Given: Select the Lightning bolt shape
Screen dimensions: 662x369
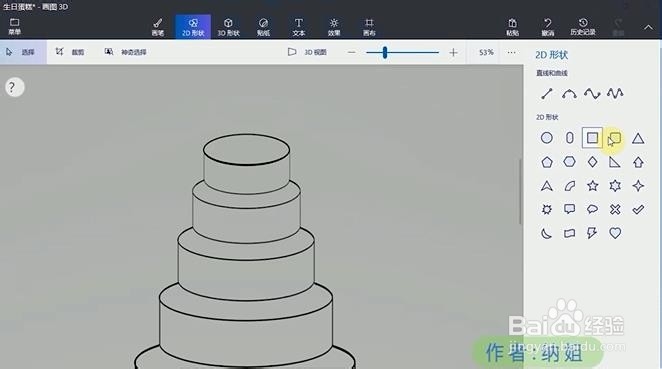Looking at the screenshot, I should (x=592, y=233).
